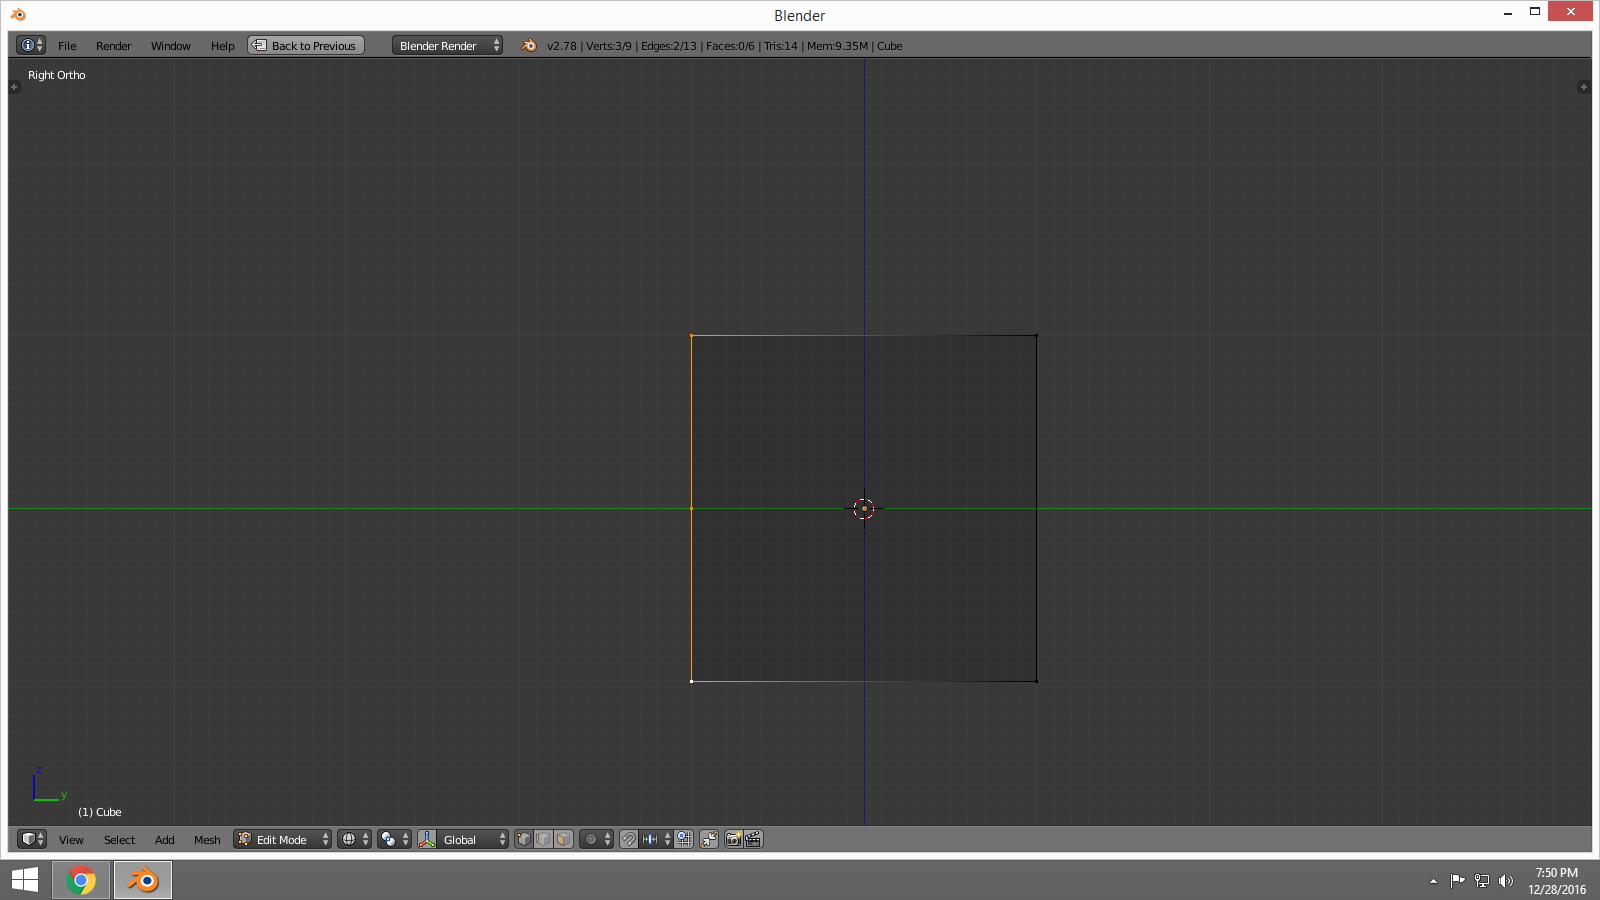Viewport: 1600px width, 900px height.
Task: Click the 3D cursor at origin
Action: [x=864, y=509]
